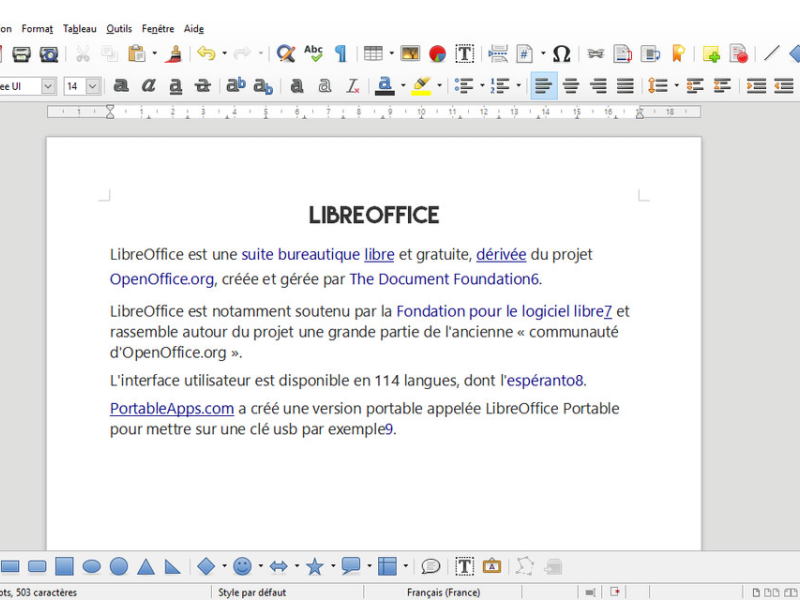Expand the font color palette dropdown
The height and width of the screenshot is (600, 800).
pyautogui.click(x=403, y=86)
